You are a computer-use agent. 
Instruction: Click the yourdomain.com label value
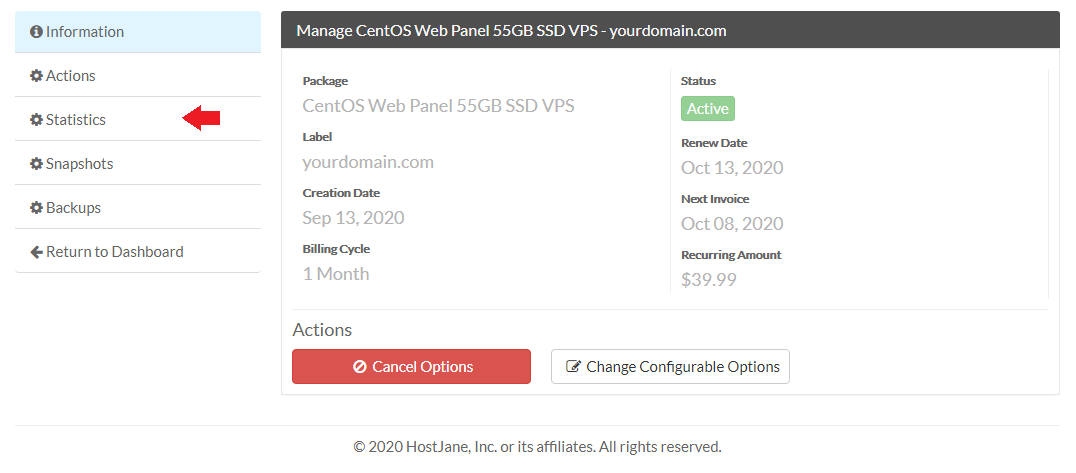pyautogui.click(x=368, y=162)
